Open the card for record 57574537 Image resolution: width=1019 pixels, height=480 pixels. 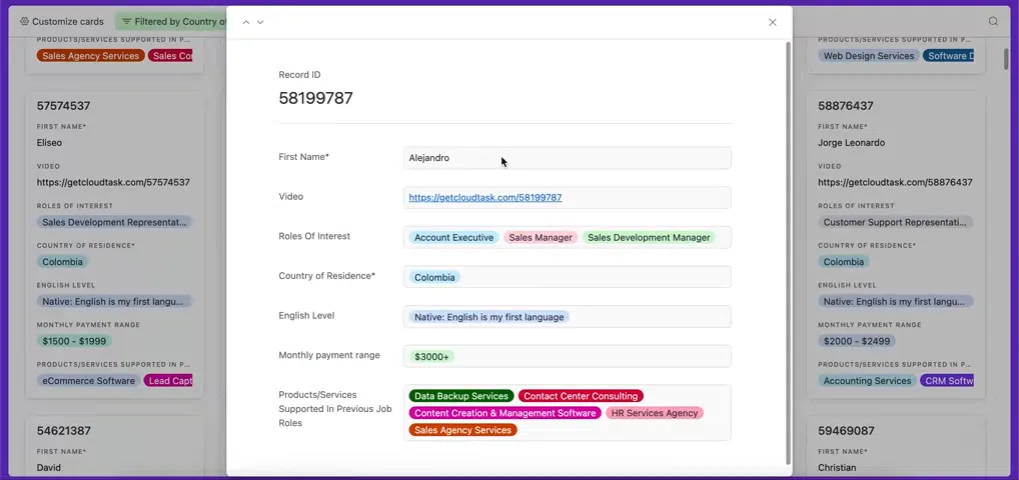coord(114,246)
